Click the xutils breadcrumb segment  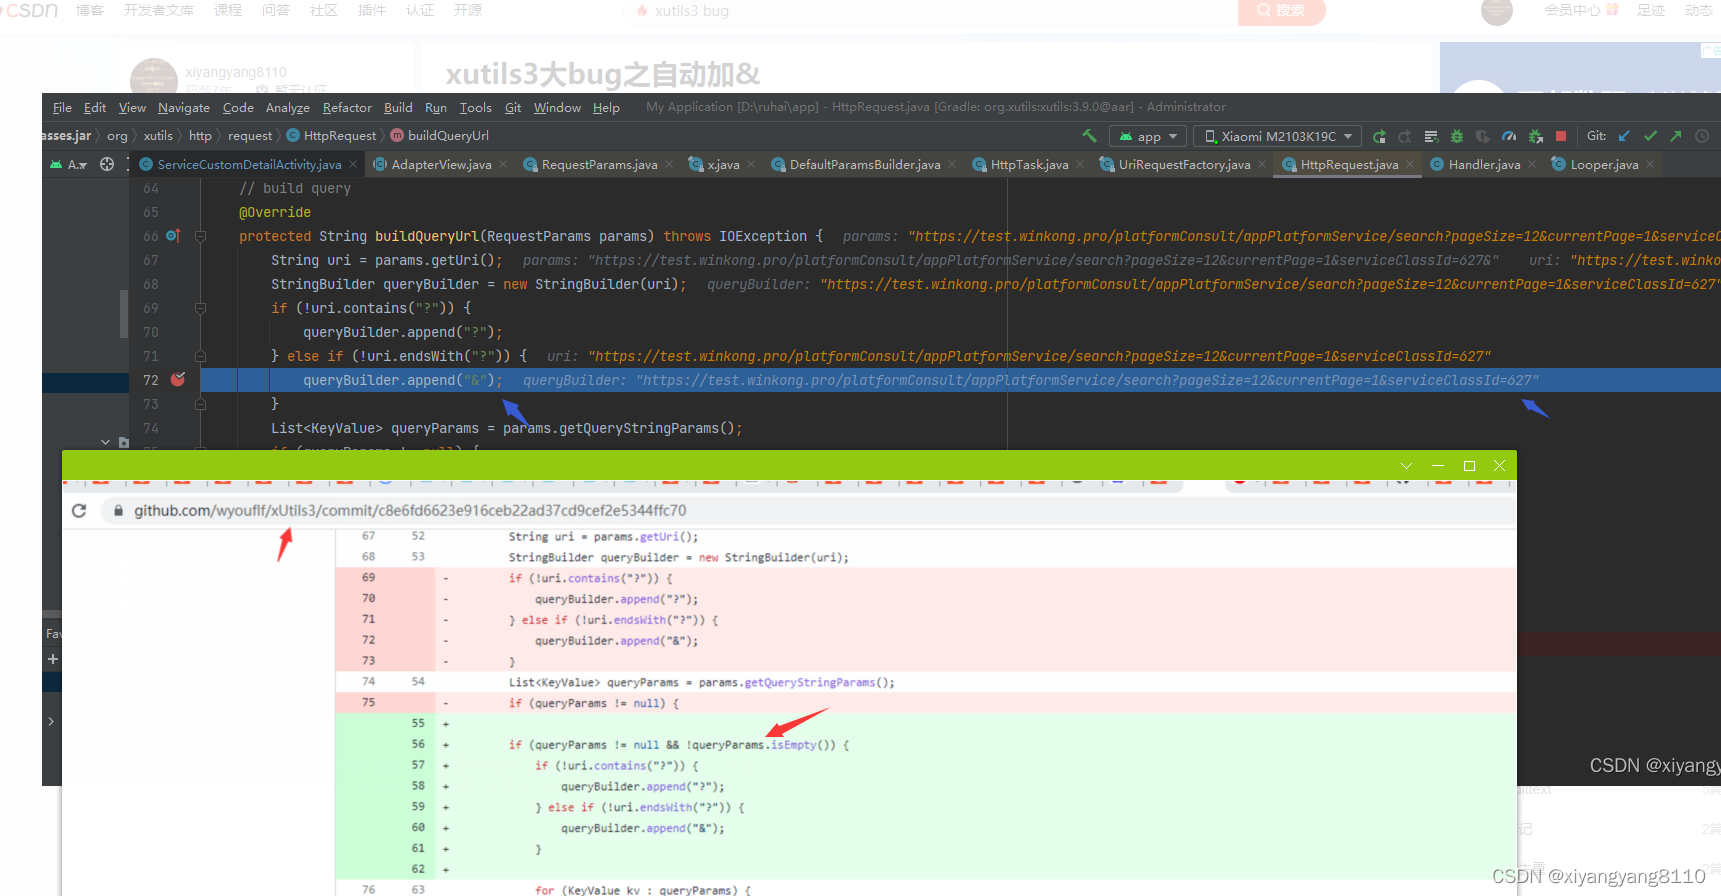[158, 136]
